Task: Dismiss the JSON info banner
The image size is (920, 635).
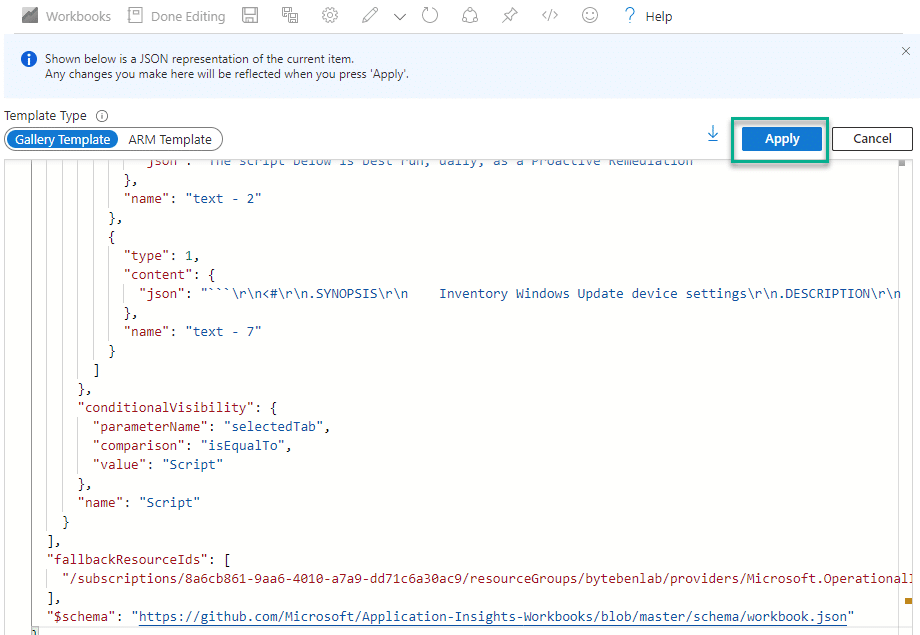Action: coord(906,51)
